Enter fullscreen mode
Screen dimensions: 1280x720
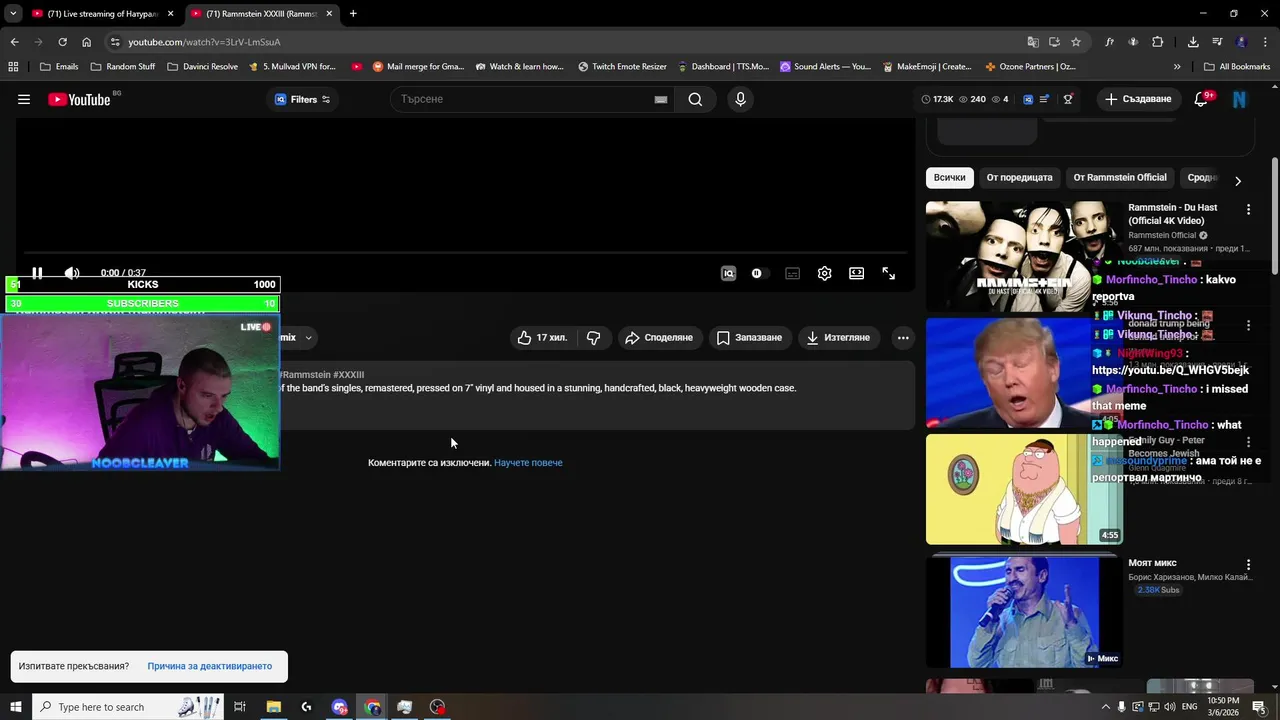888,273
